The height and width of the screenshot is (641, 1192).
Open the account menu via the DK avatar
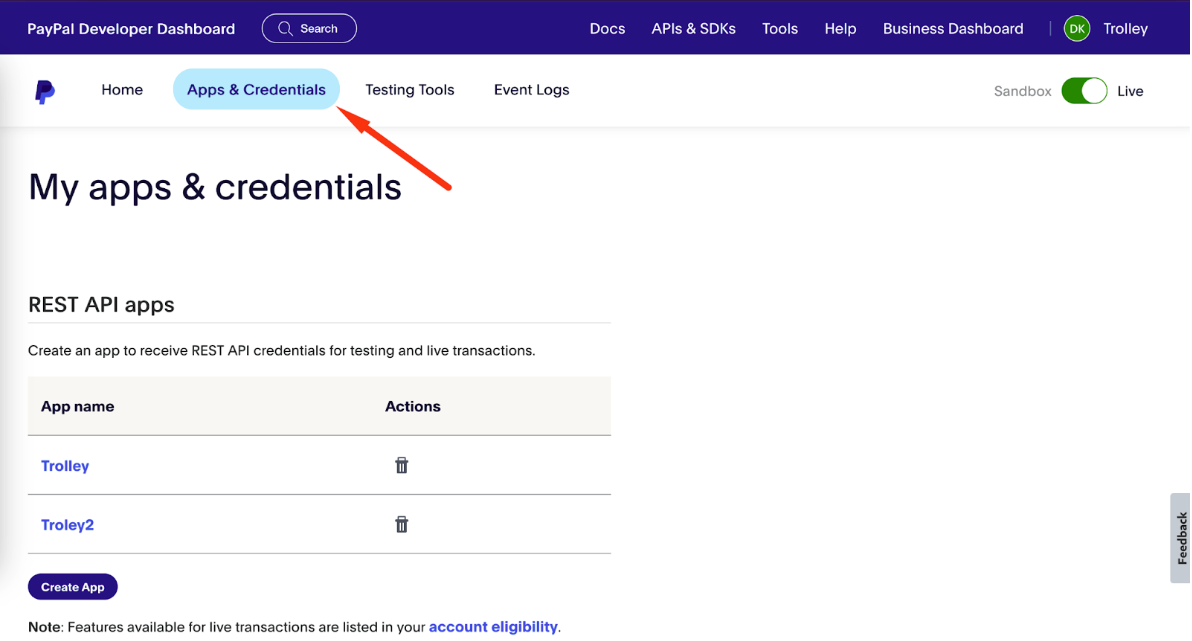click(x=1077, y=28)
